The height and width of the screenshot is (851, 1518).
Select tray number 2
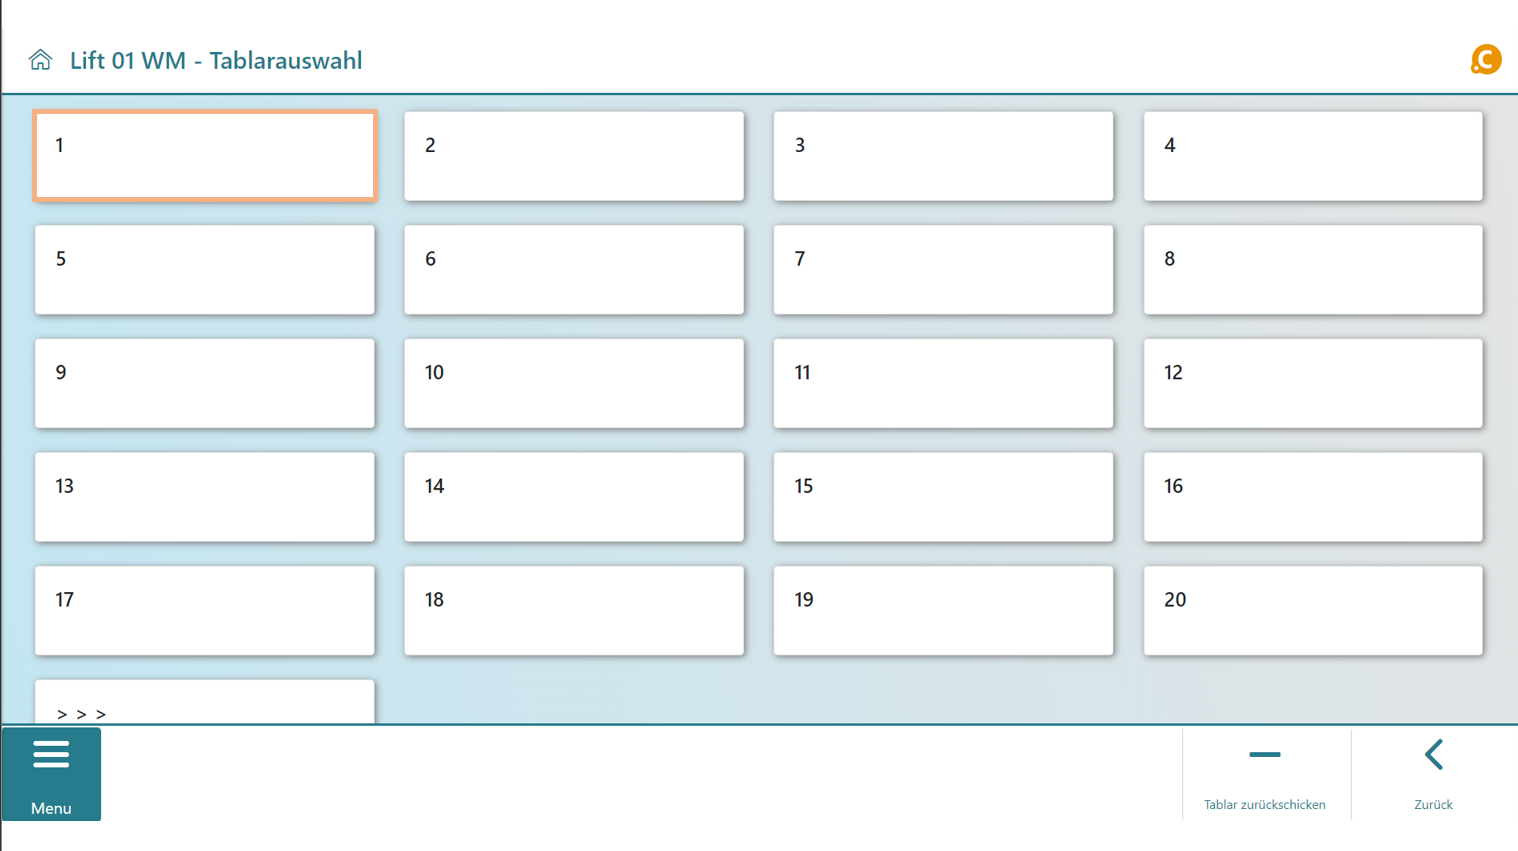tap(574, 156)
